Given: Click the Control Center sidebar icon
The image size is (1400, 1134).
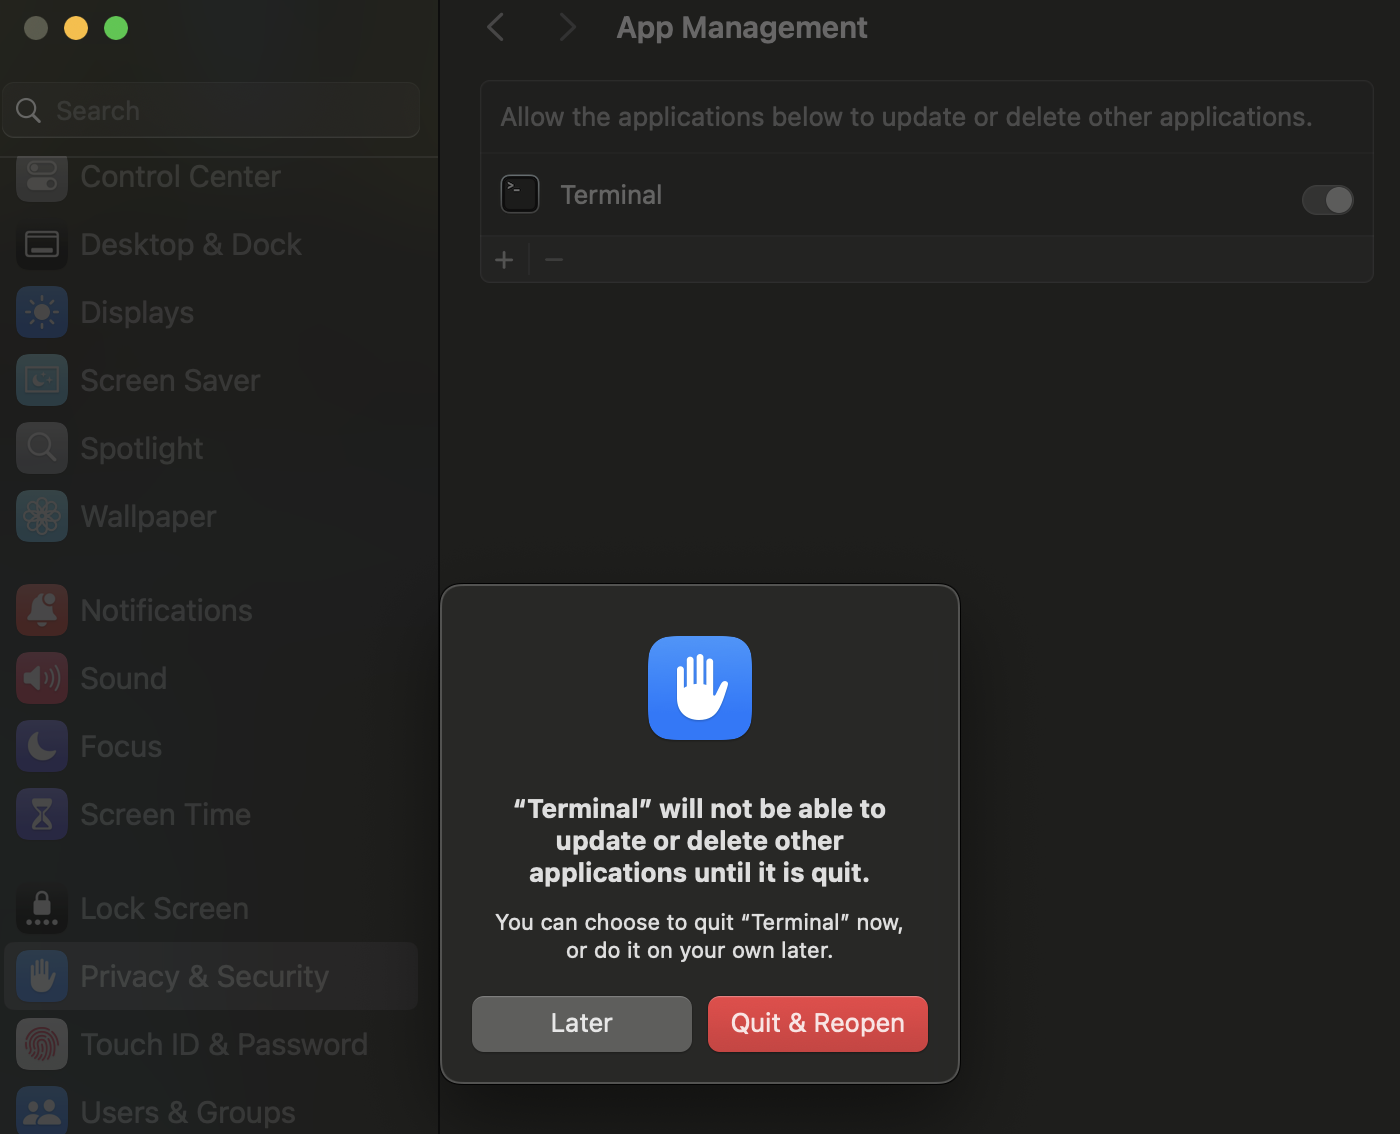Looking at the screenshot, I should (x=42, y=177).
